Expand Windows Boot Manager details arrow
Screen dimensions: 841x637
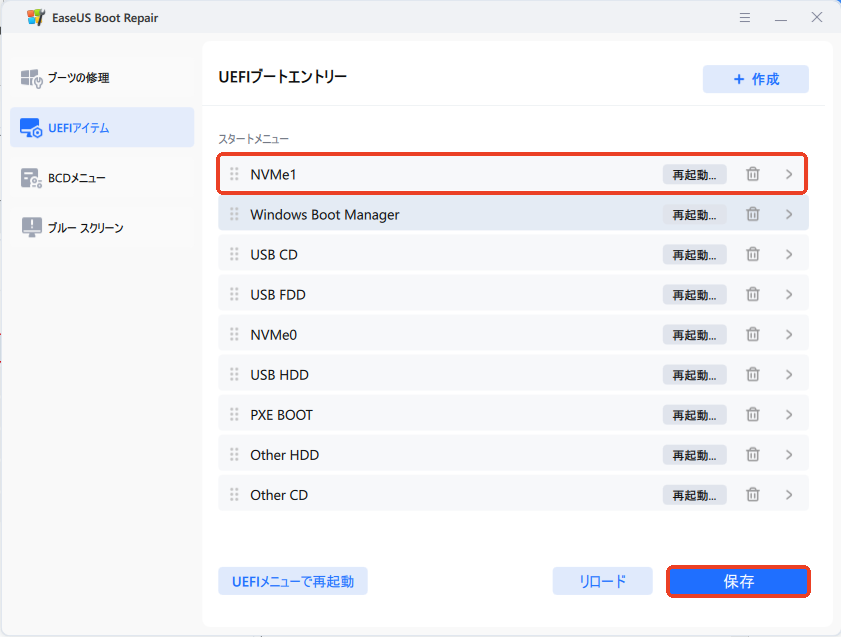[x=789, y=214]
